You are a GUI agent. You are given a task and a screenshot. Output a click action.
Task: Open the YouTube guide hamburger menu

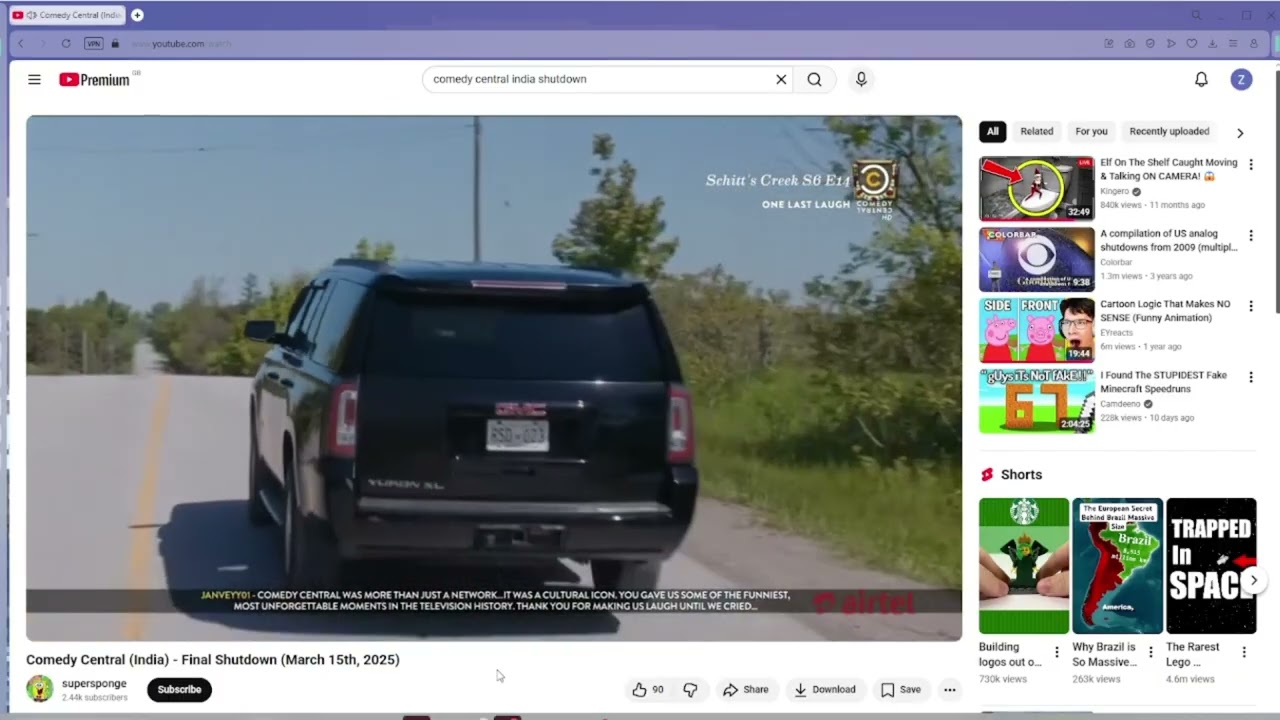tap(34, 79)
